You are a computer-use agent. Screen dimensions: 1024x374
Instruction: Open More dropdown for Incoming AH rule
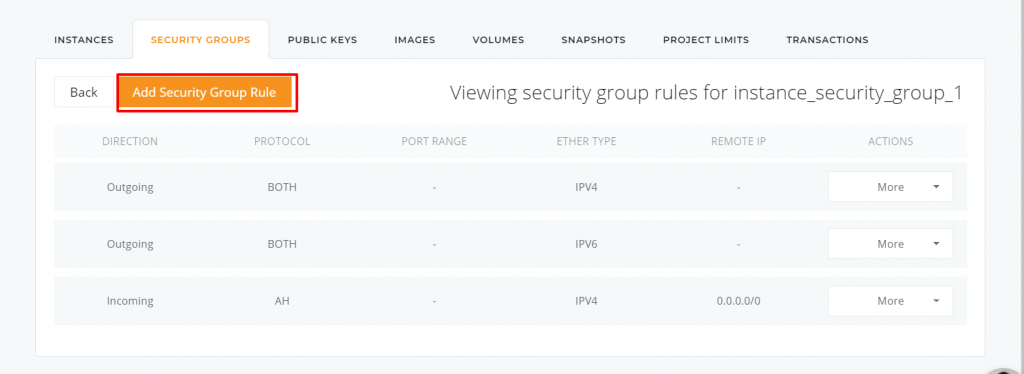(890, 301)
